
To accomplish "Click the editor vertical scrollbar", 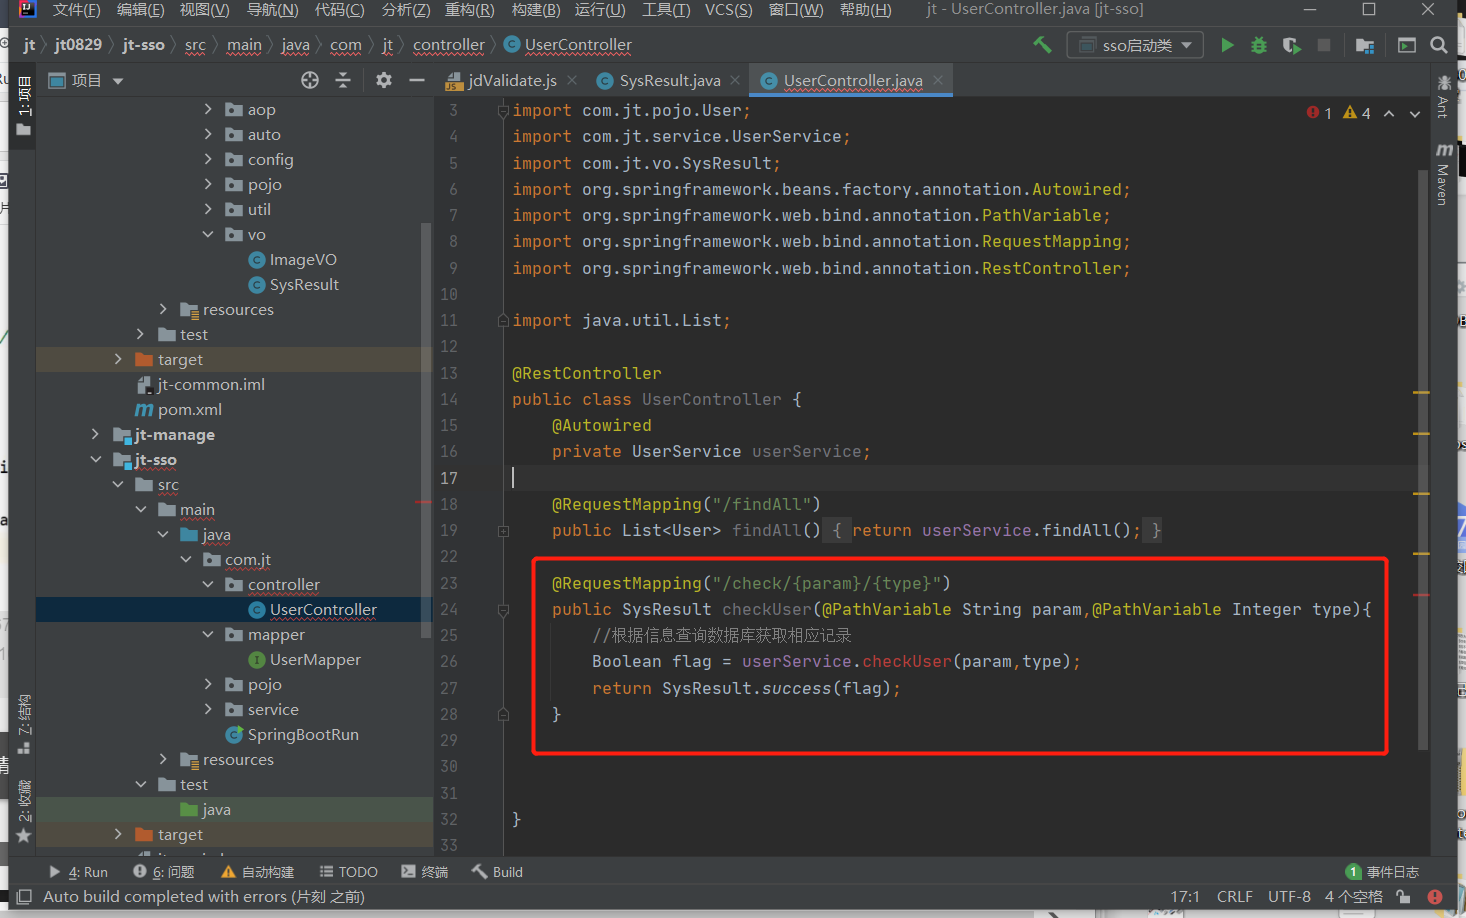I will [1423, 459].
